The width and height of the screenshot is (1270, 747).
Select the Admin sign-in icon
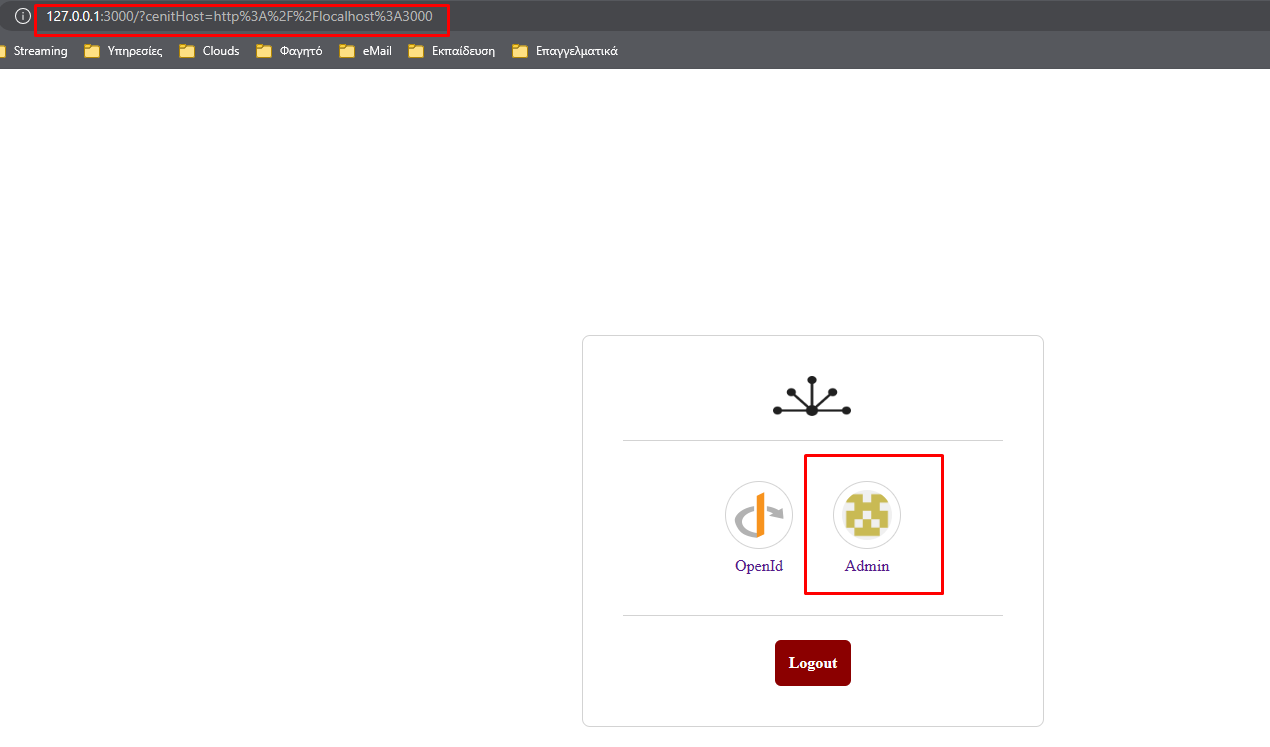click(x=866, y=514)
